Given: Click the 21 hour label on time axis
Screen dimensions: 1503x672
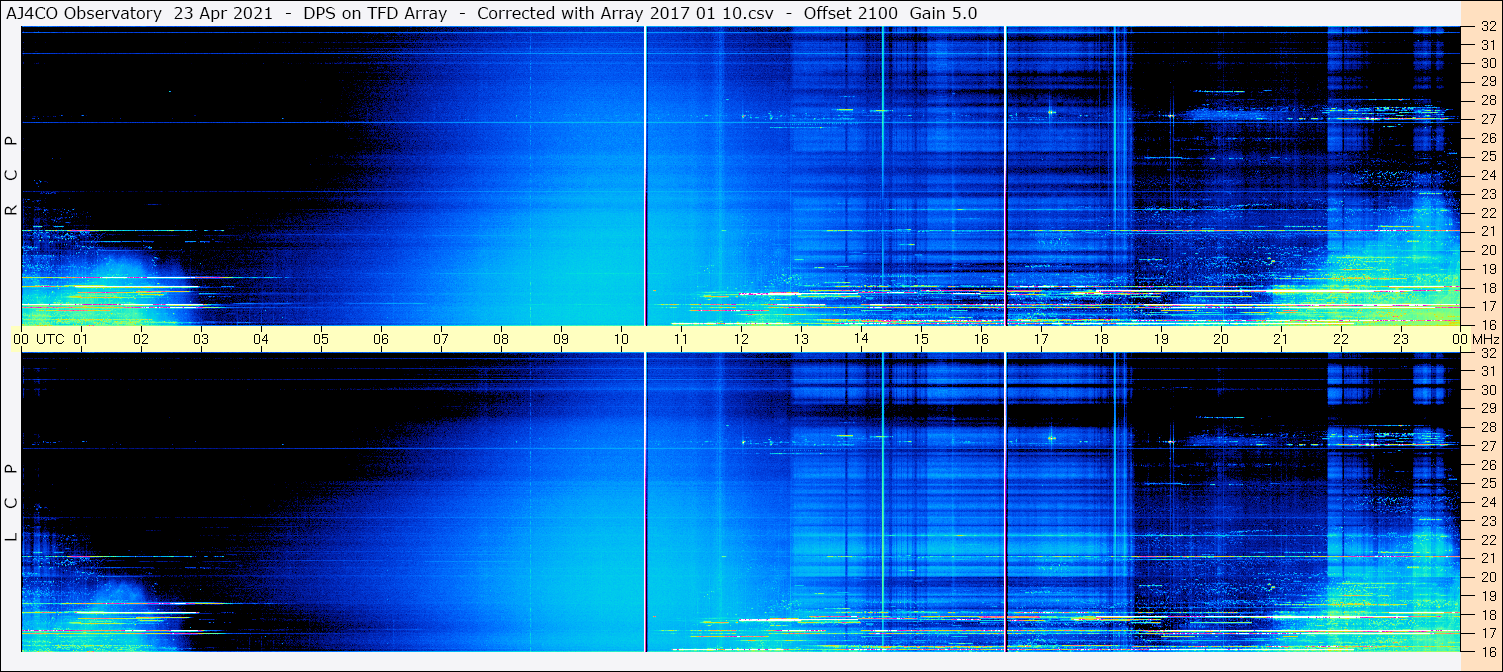Looking at the screenshot, I should 1281,339.
